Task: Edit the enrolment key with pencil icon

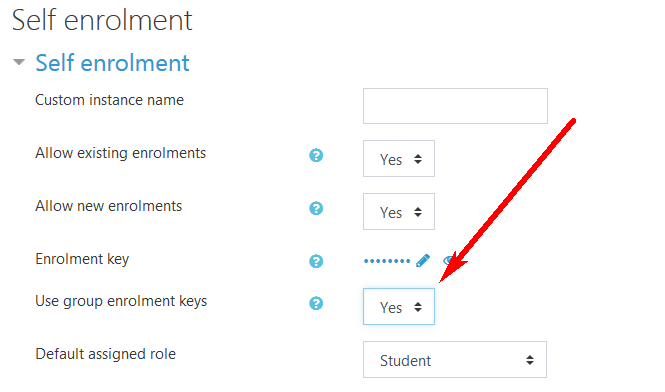Action: (x=423, y=260)
